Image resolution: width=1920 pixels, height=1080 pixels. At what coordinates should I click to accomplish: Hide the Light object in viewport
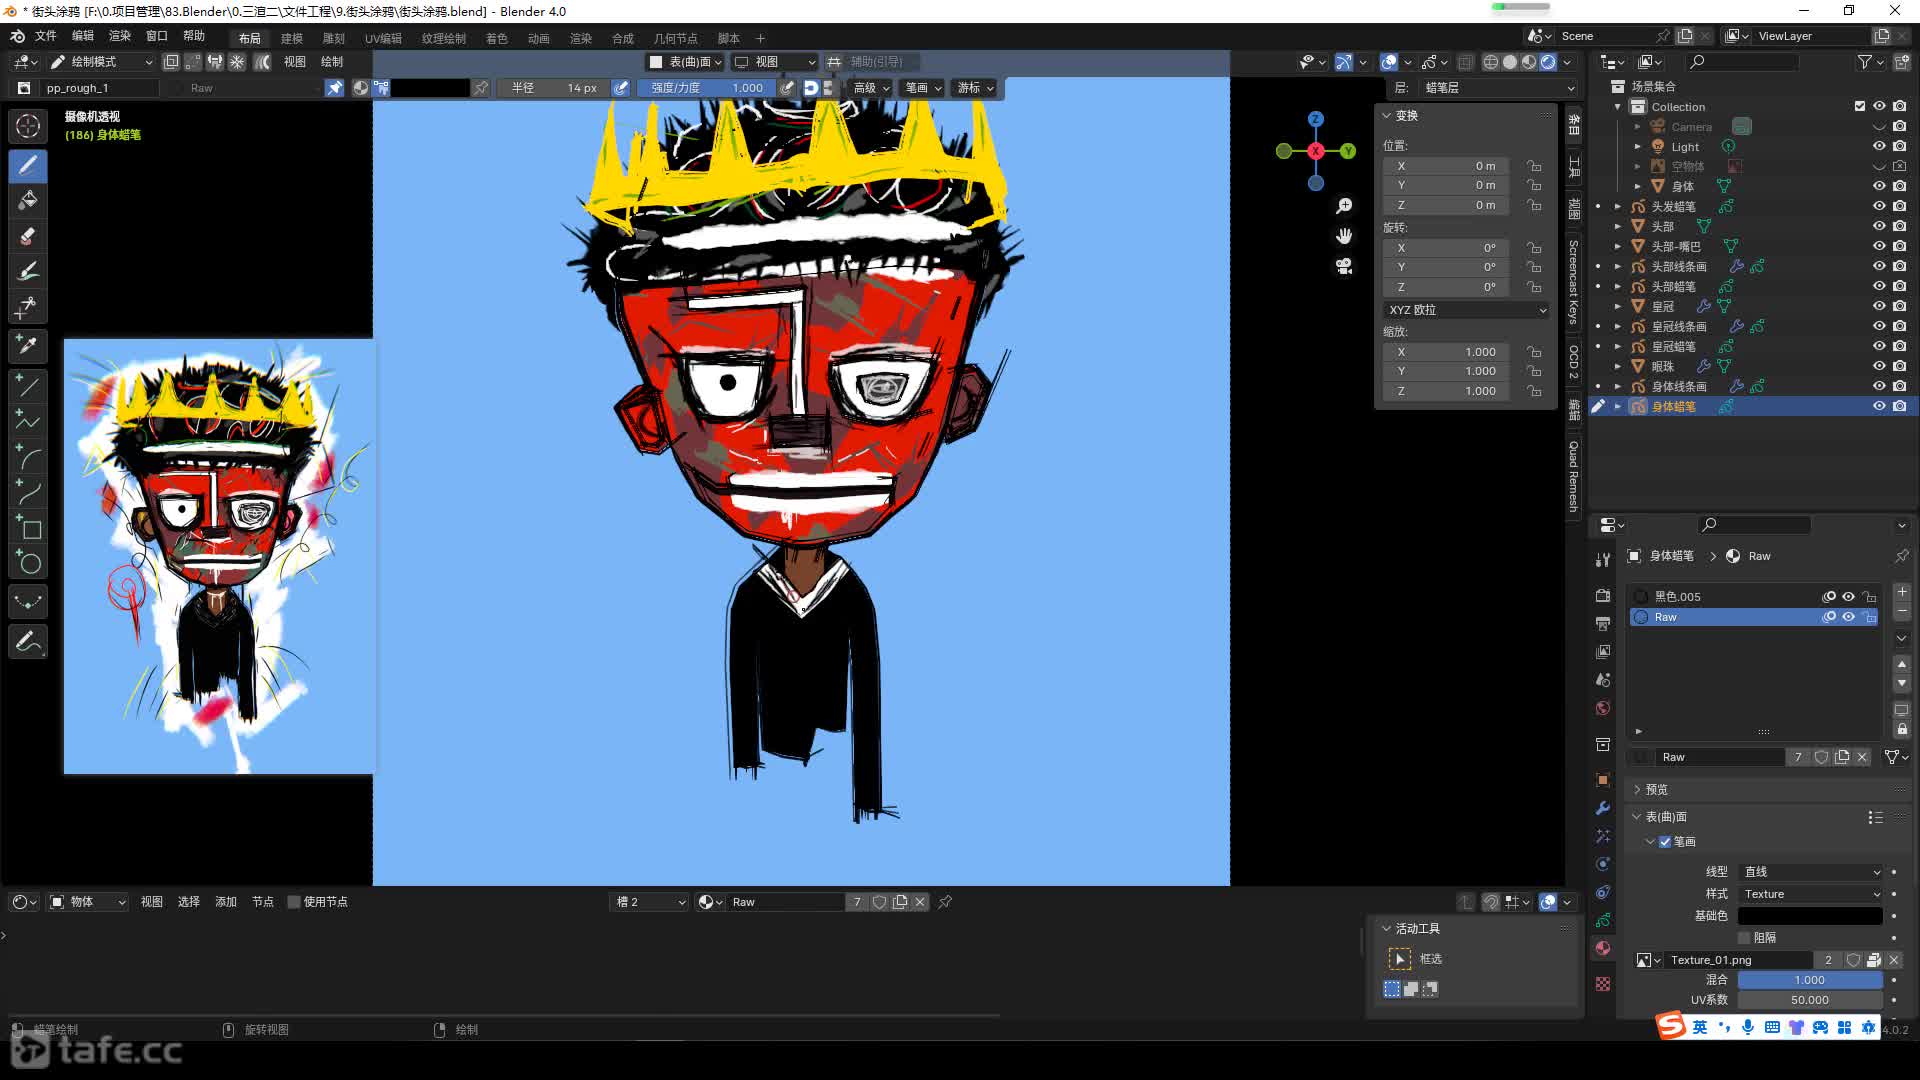coord(1879,146)
